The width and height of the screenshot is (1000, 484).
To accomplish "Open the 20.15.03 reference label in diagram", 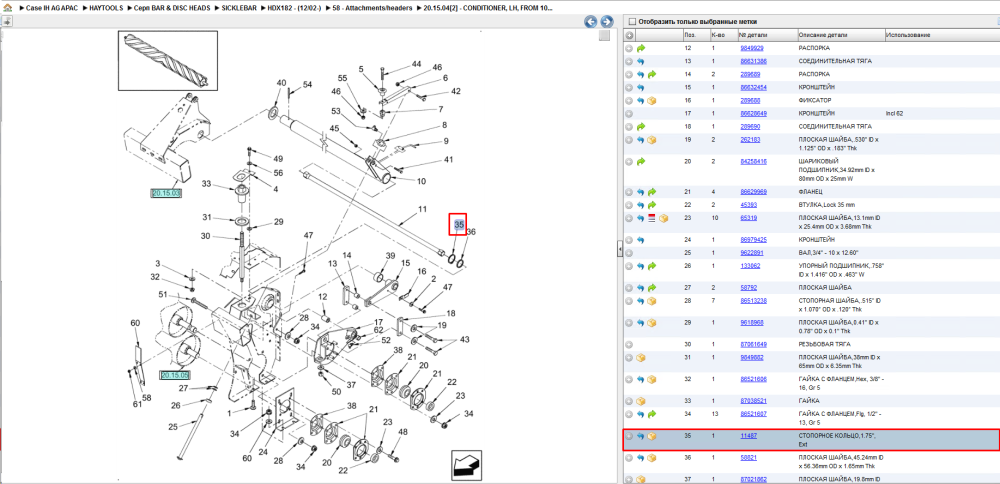I will coord(166,193).
